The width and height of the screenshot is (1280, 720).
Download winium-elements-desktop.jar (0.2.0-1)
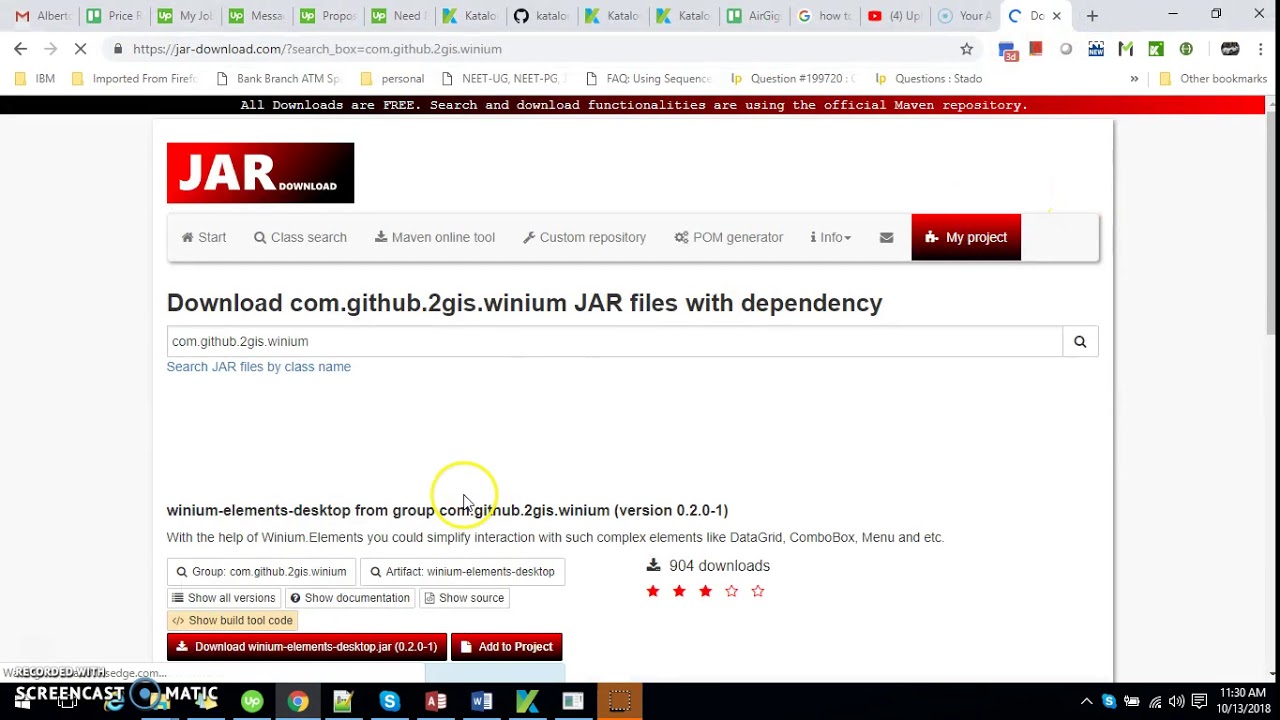(x=307, y=647)
